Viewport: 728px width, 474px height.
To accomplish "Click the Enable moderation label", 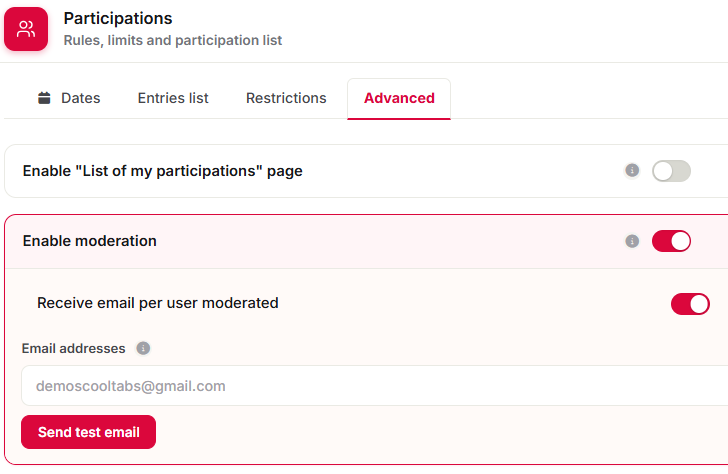I will 90,241.
